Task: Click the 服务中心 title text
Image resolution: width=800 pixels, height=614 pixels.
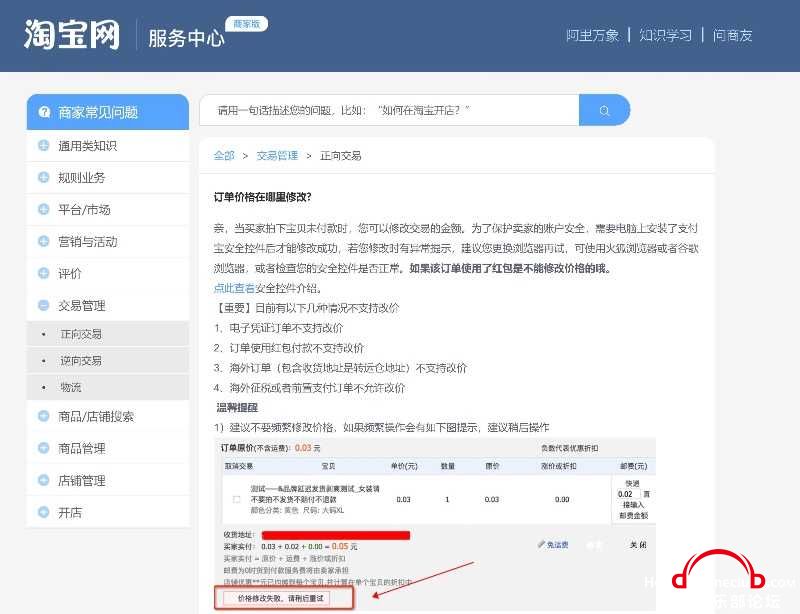Action: 186,38
